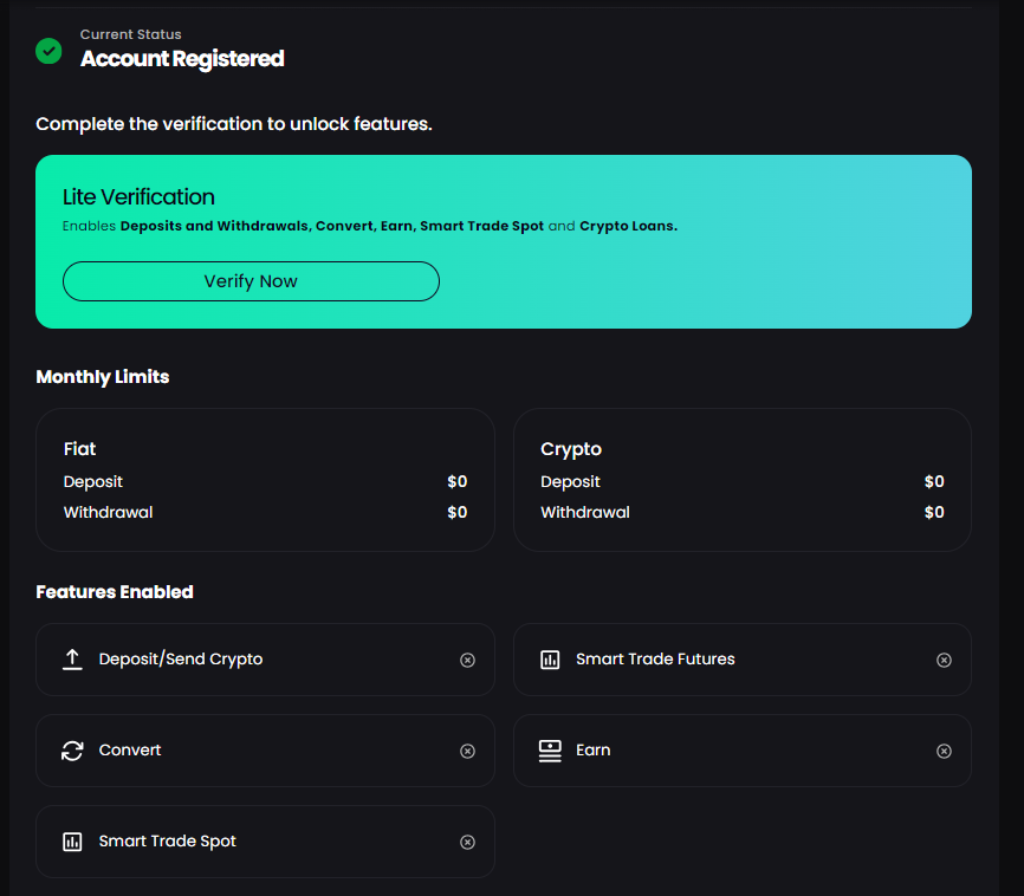
Task: Click the green checkmark status icon
Action: [x=48, y=51]
